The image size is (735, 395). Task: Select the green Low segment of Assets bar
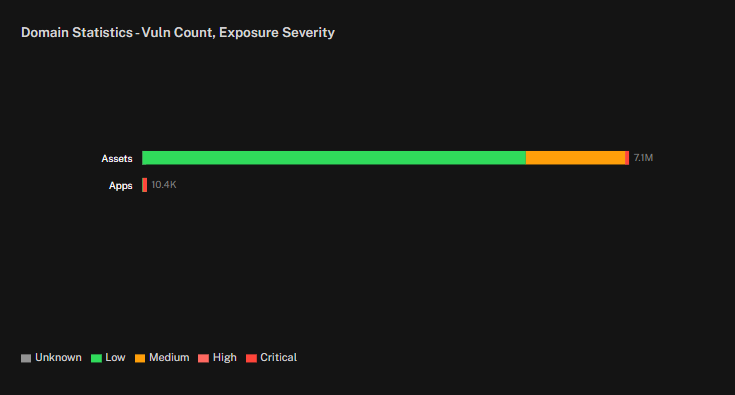point(334,158)
